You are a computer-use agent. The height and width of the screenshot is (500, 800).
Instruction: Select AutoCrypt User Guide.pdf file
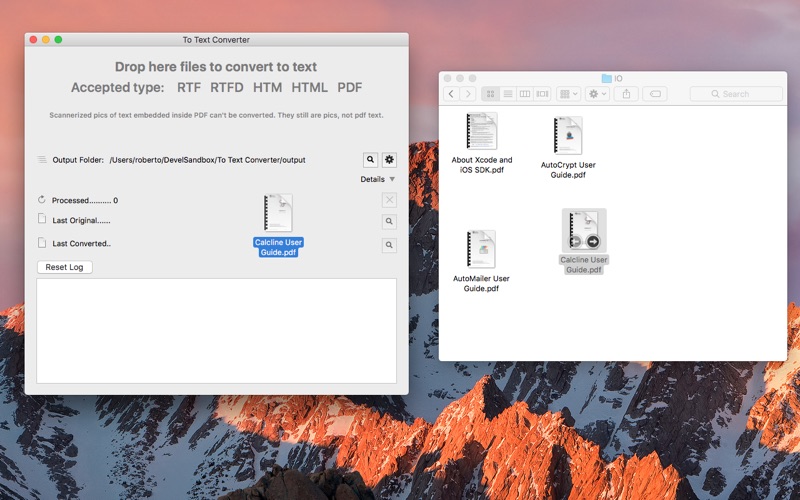coord(568,148)
